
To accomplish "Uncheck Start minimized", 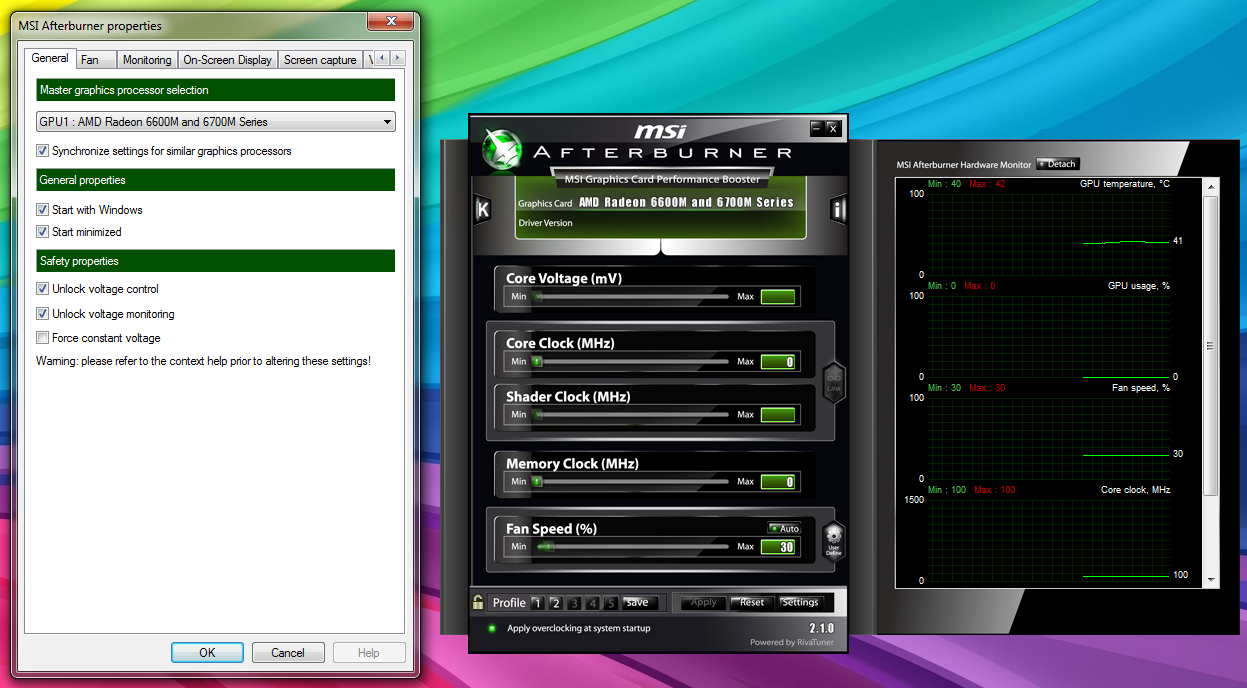I will click(42, 232).
